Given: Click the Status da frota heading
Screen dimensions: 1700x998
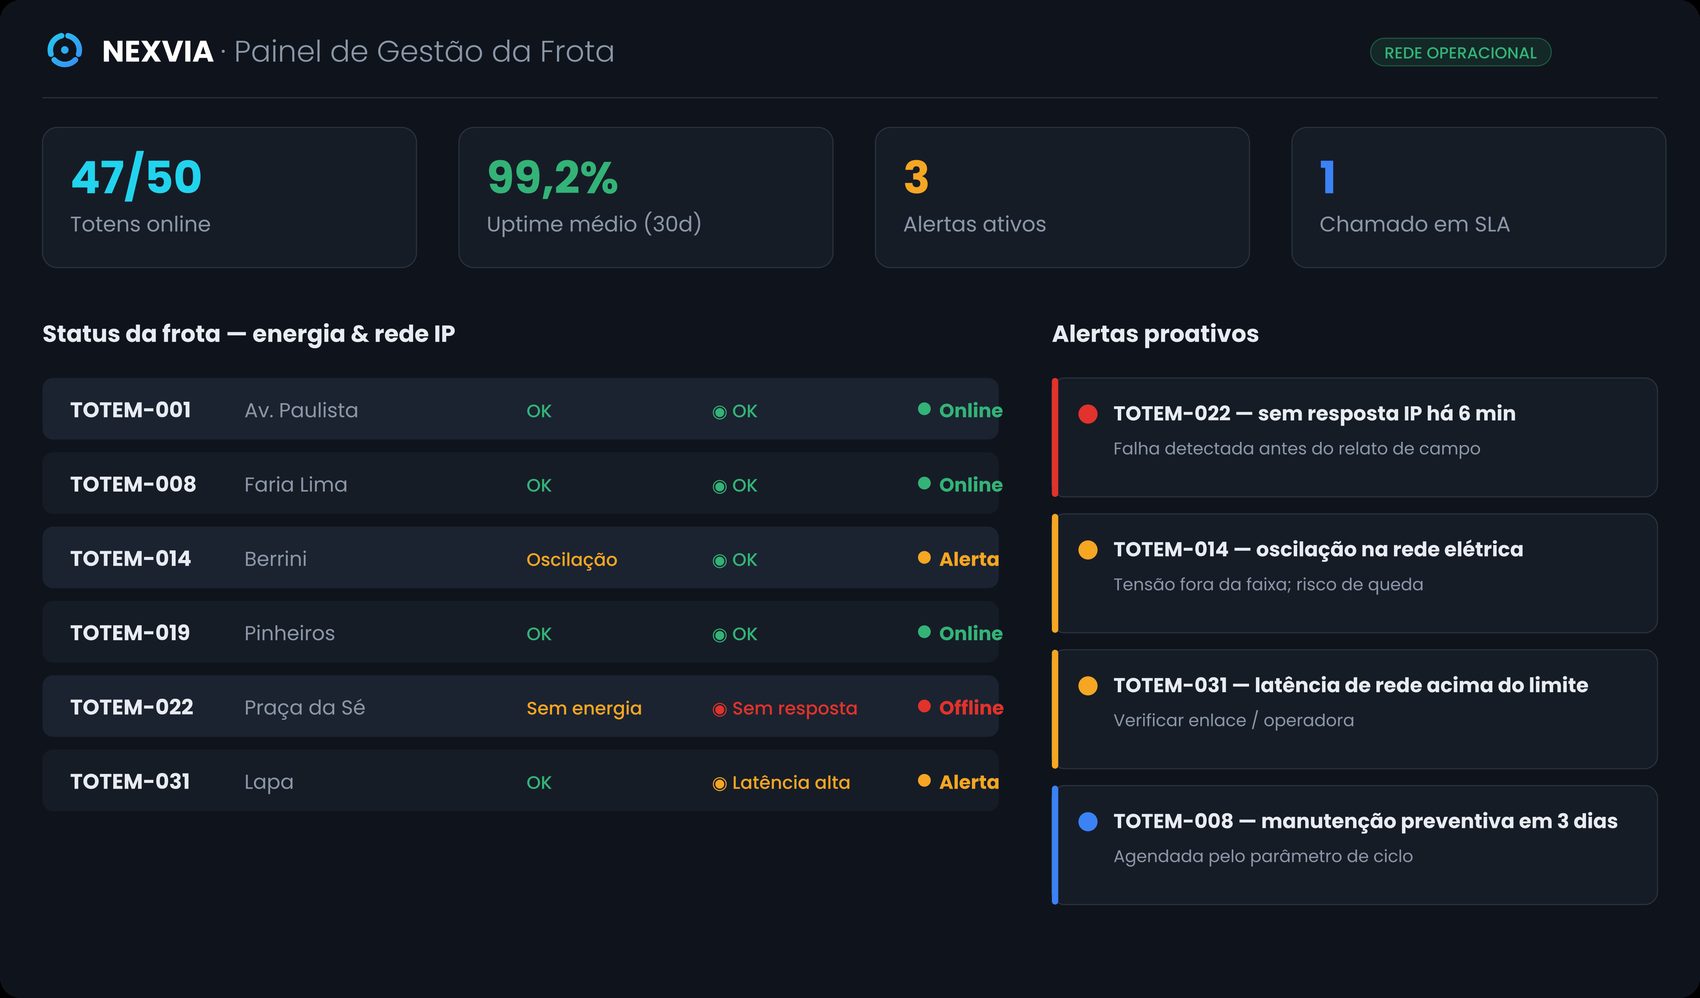Looking at the screenshot, I should click(x=248, y=334).
